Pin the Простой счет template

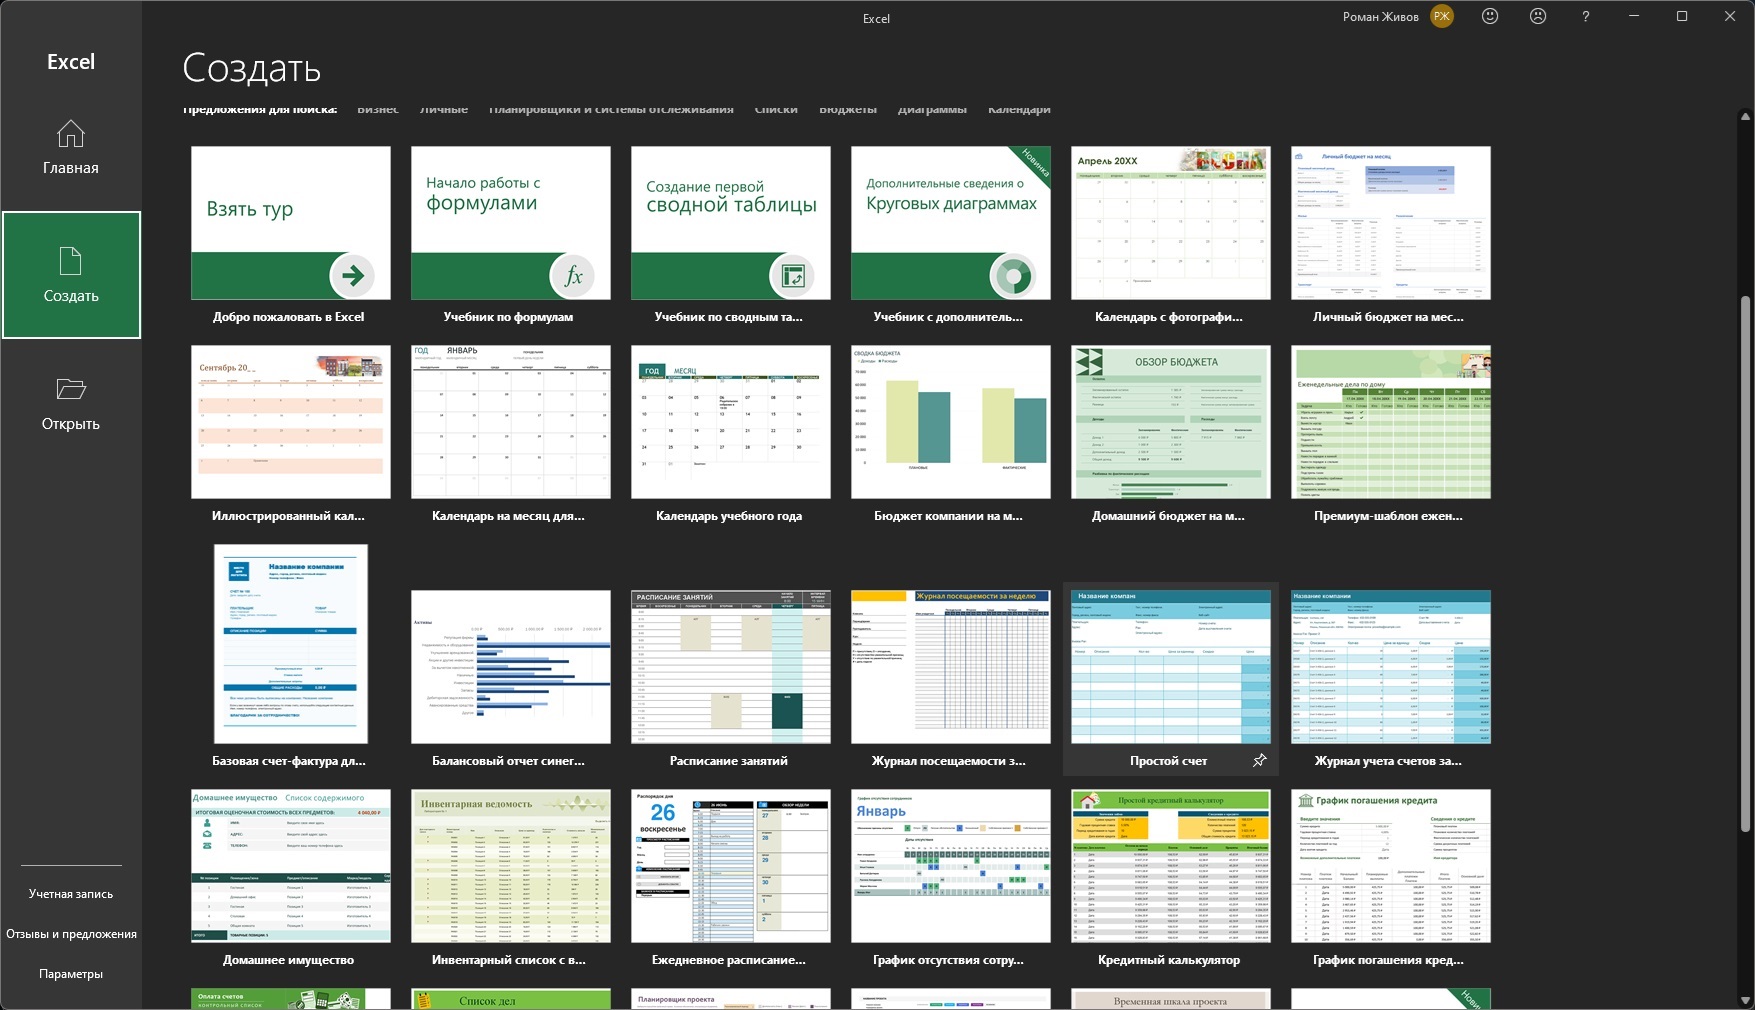1260,761
